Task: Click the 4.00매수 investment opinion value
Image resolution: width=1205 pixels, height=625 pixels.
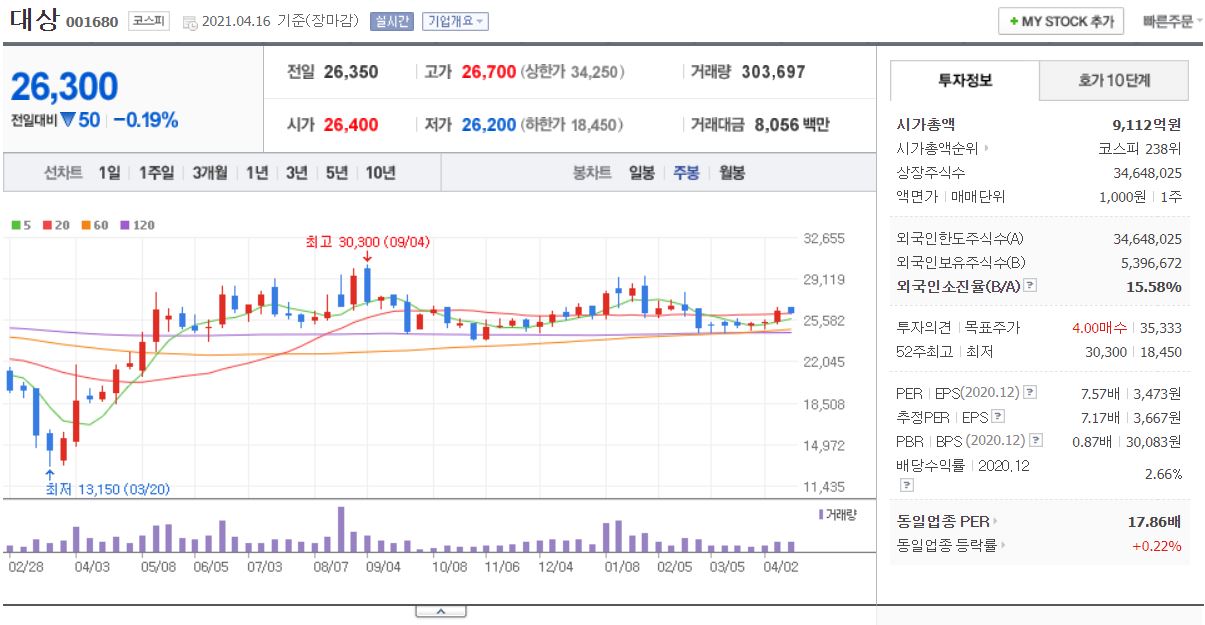Action: coord(1098,327)
